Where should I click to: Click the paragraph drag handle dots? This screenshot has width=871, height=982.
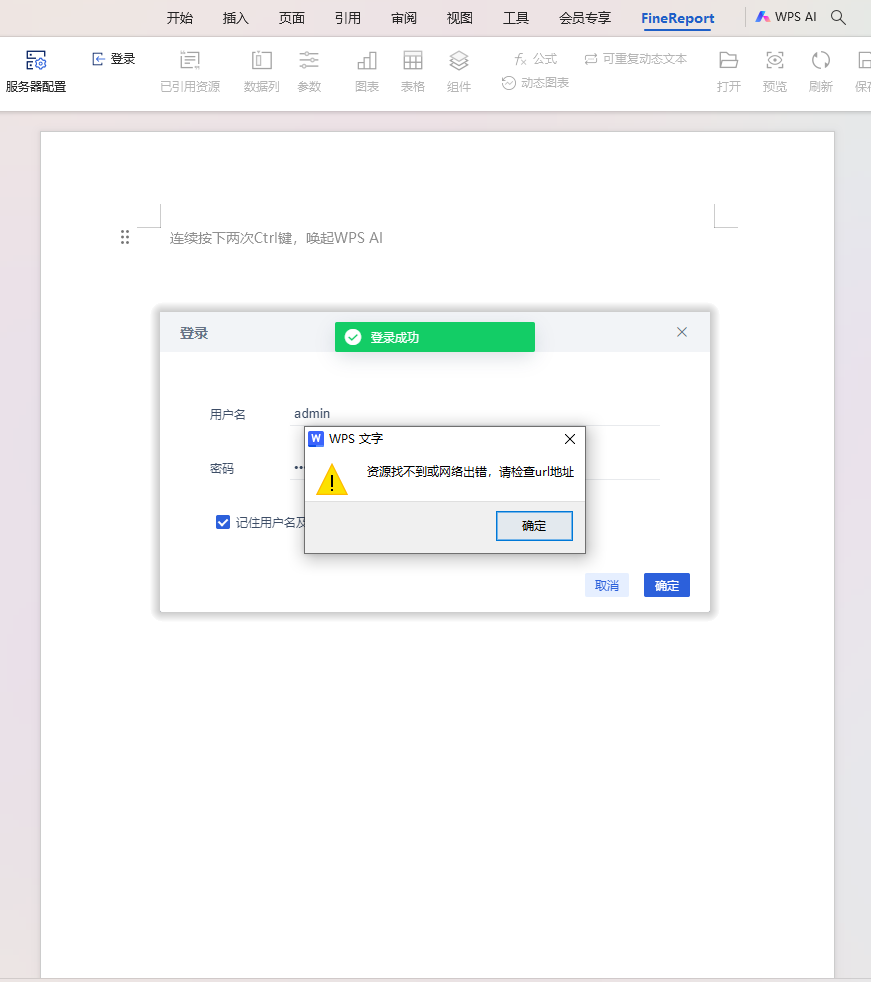[x=125, y=237]
